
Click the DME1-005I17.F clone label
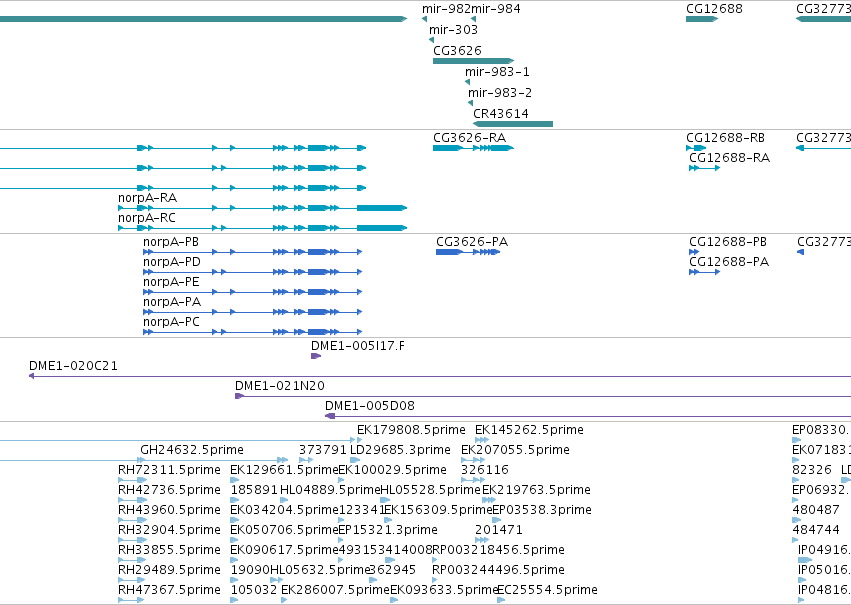[x=358, y=346]
